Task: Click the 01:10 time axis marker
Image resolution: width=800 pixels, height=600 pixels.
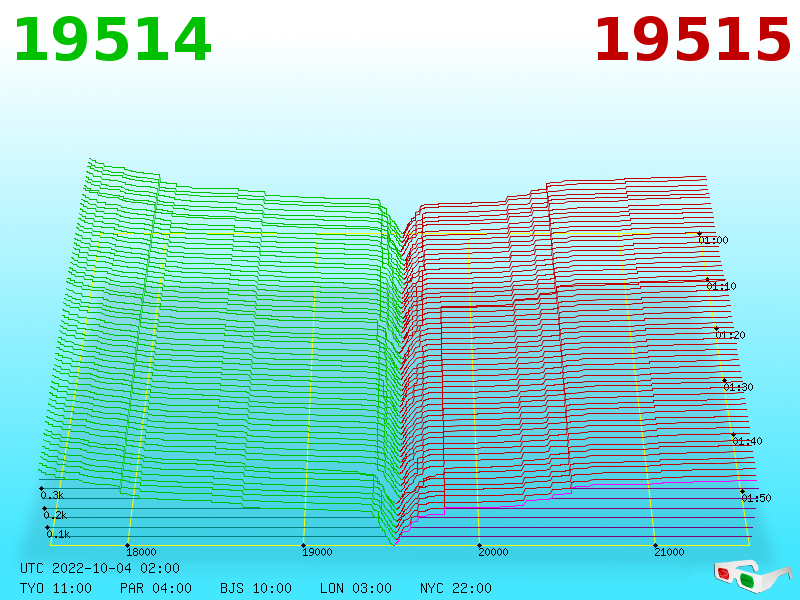Action: pos(721,286)
